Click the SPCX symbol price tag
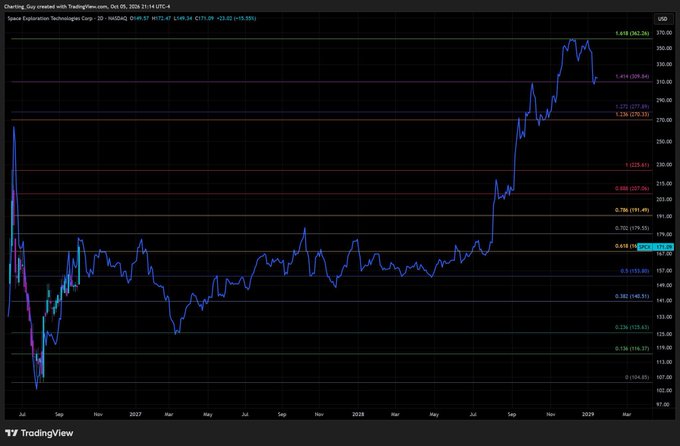Screen dimensions: 680x446 coord(645,247)
